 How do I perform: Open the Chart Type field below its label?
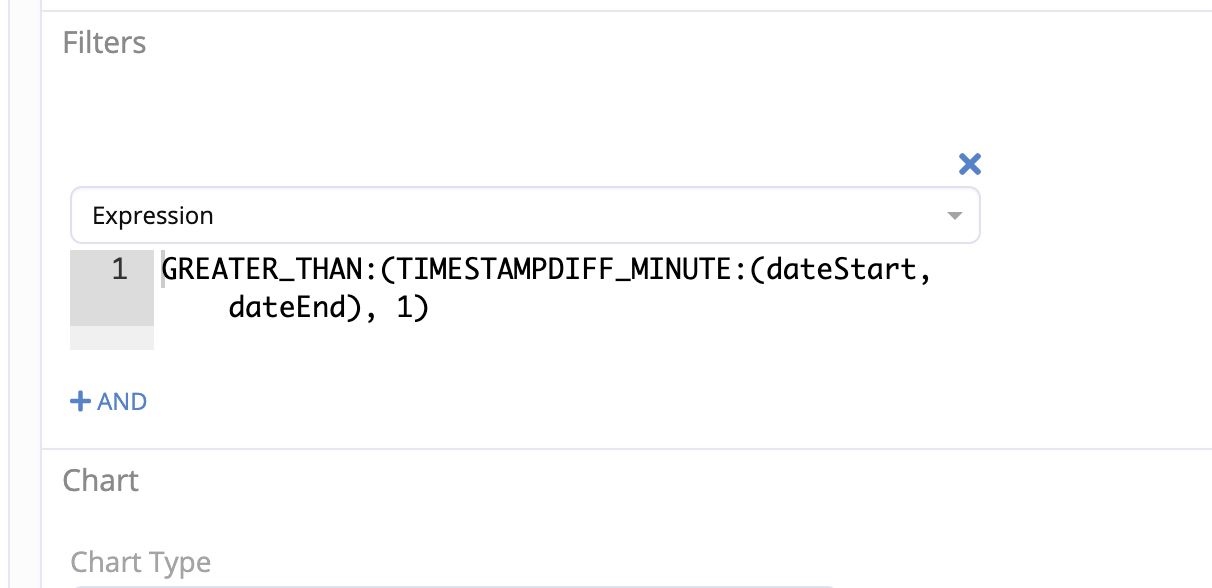[450, 584]
